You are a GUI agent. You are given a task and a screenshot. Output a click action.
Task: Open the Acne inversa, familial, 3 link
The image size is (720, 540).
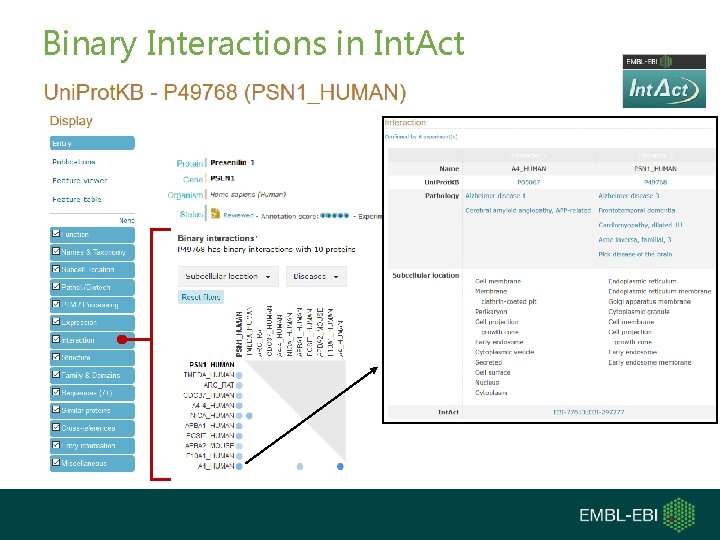635,240
